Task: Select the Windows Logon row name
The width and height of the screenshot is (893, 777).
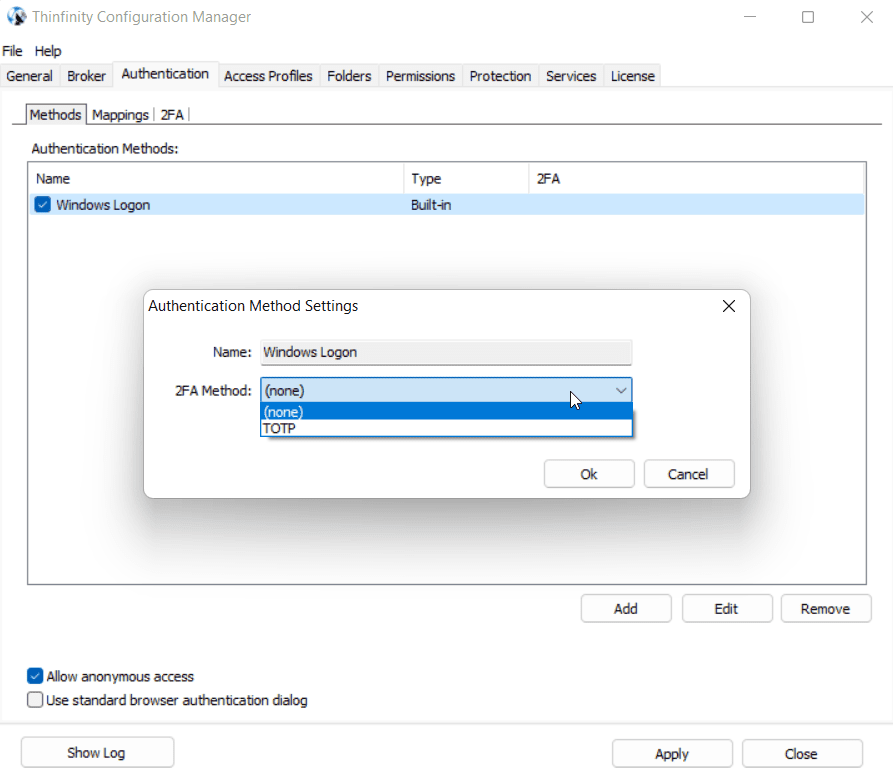Action: coord(103,205)
